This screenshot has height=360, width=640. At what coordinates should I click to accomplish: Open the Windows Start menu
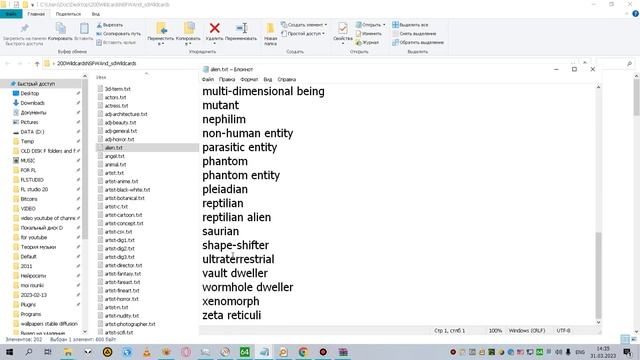click(x=9, y=352)
